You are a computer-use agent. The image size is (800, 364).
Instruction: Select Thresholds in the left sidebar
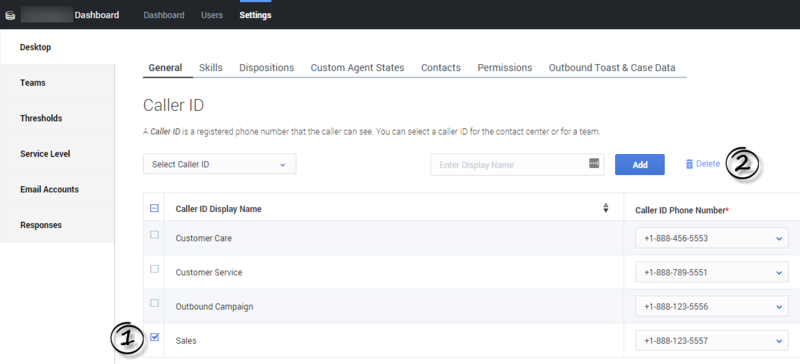point(57,118)
